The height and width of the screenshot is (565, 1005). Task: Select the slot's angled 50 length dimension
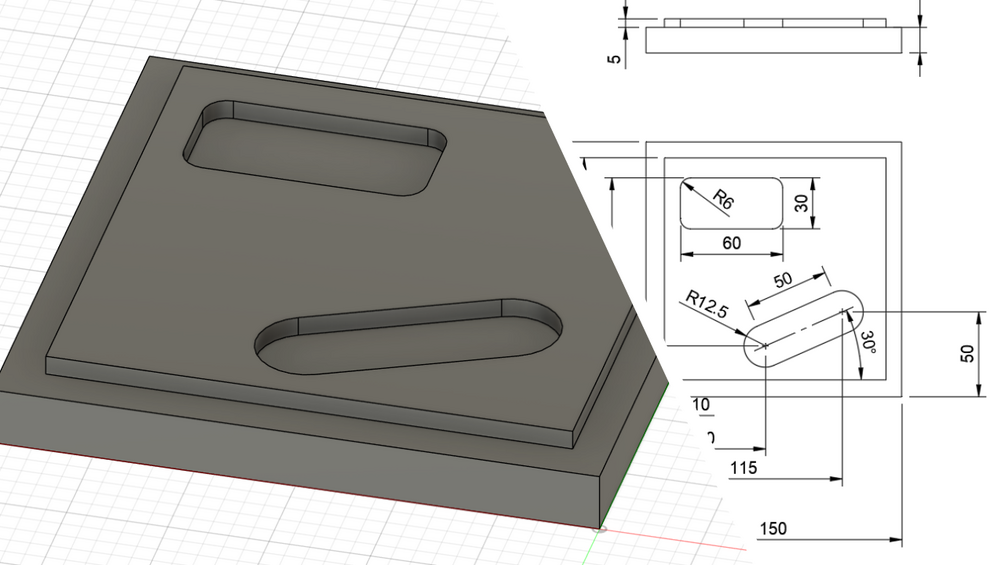[783, 280]
